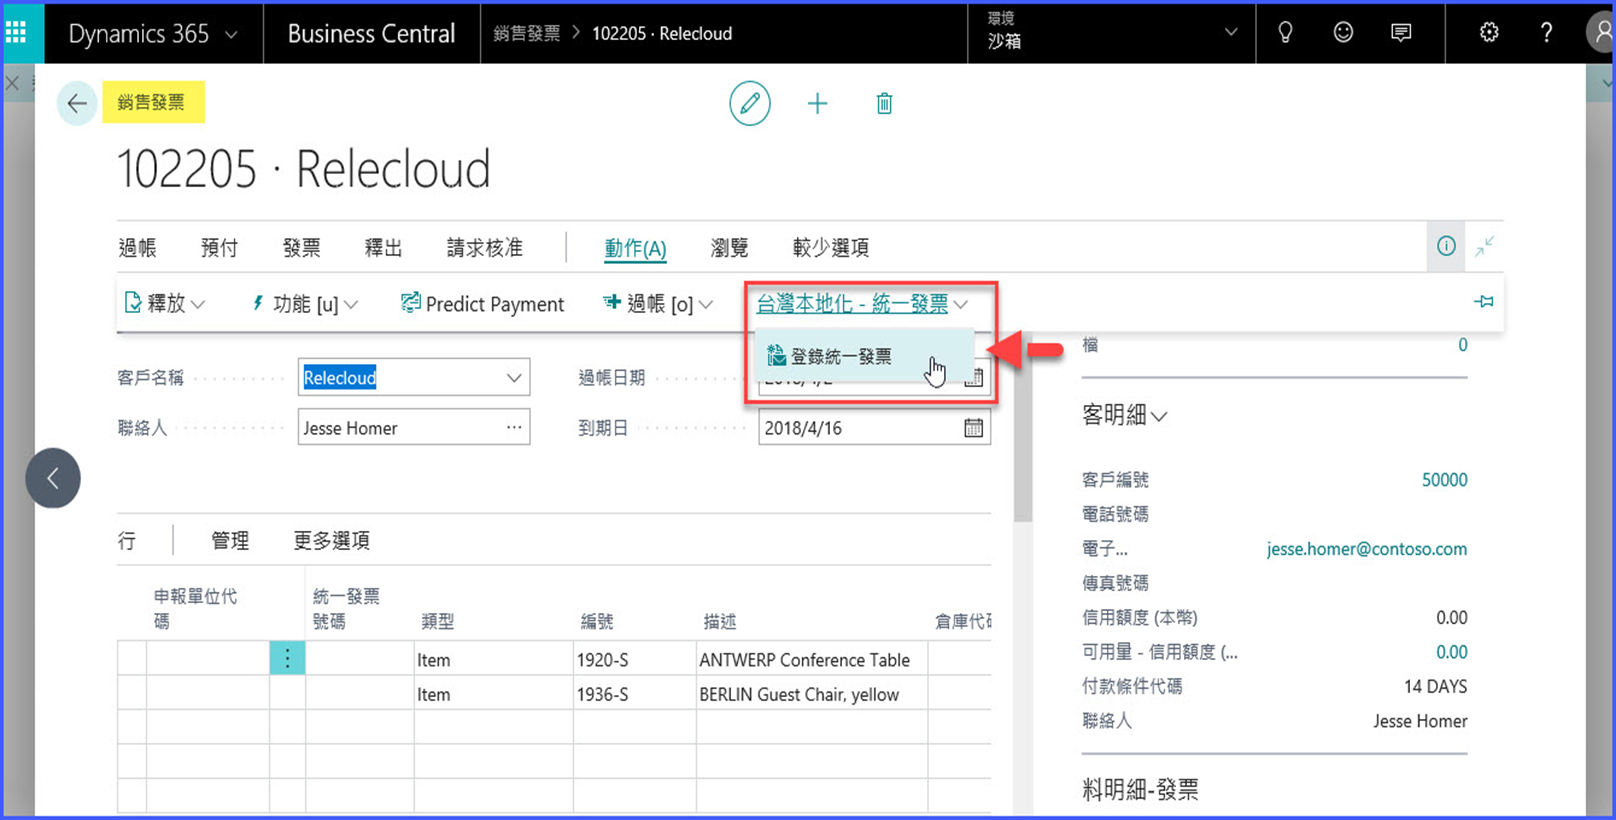The image size is (1616, 820).
Task: Open row options for ANTWERP line
Action: pyautogui.click(x=287, y=658)
